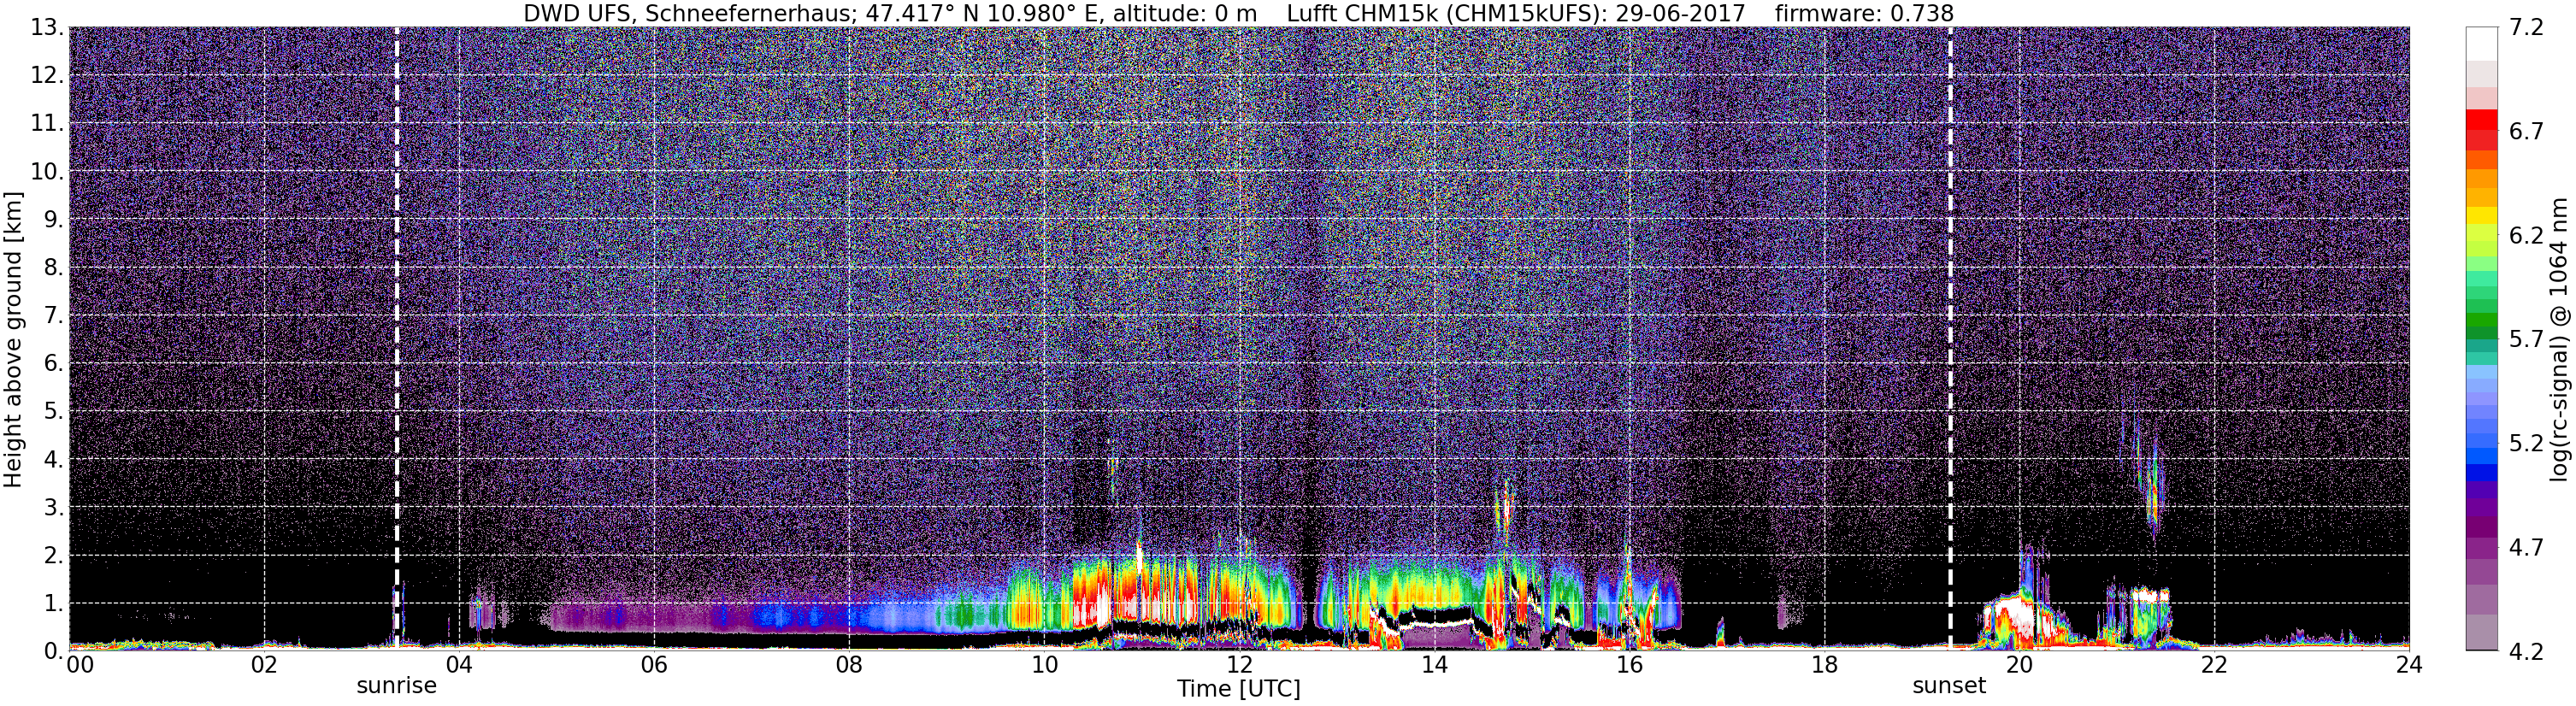Click the x-axis tick label '20'
This screenshot has height=706, width=2576.
(2019, 665)
